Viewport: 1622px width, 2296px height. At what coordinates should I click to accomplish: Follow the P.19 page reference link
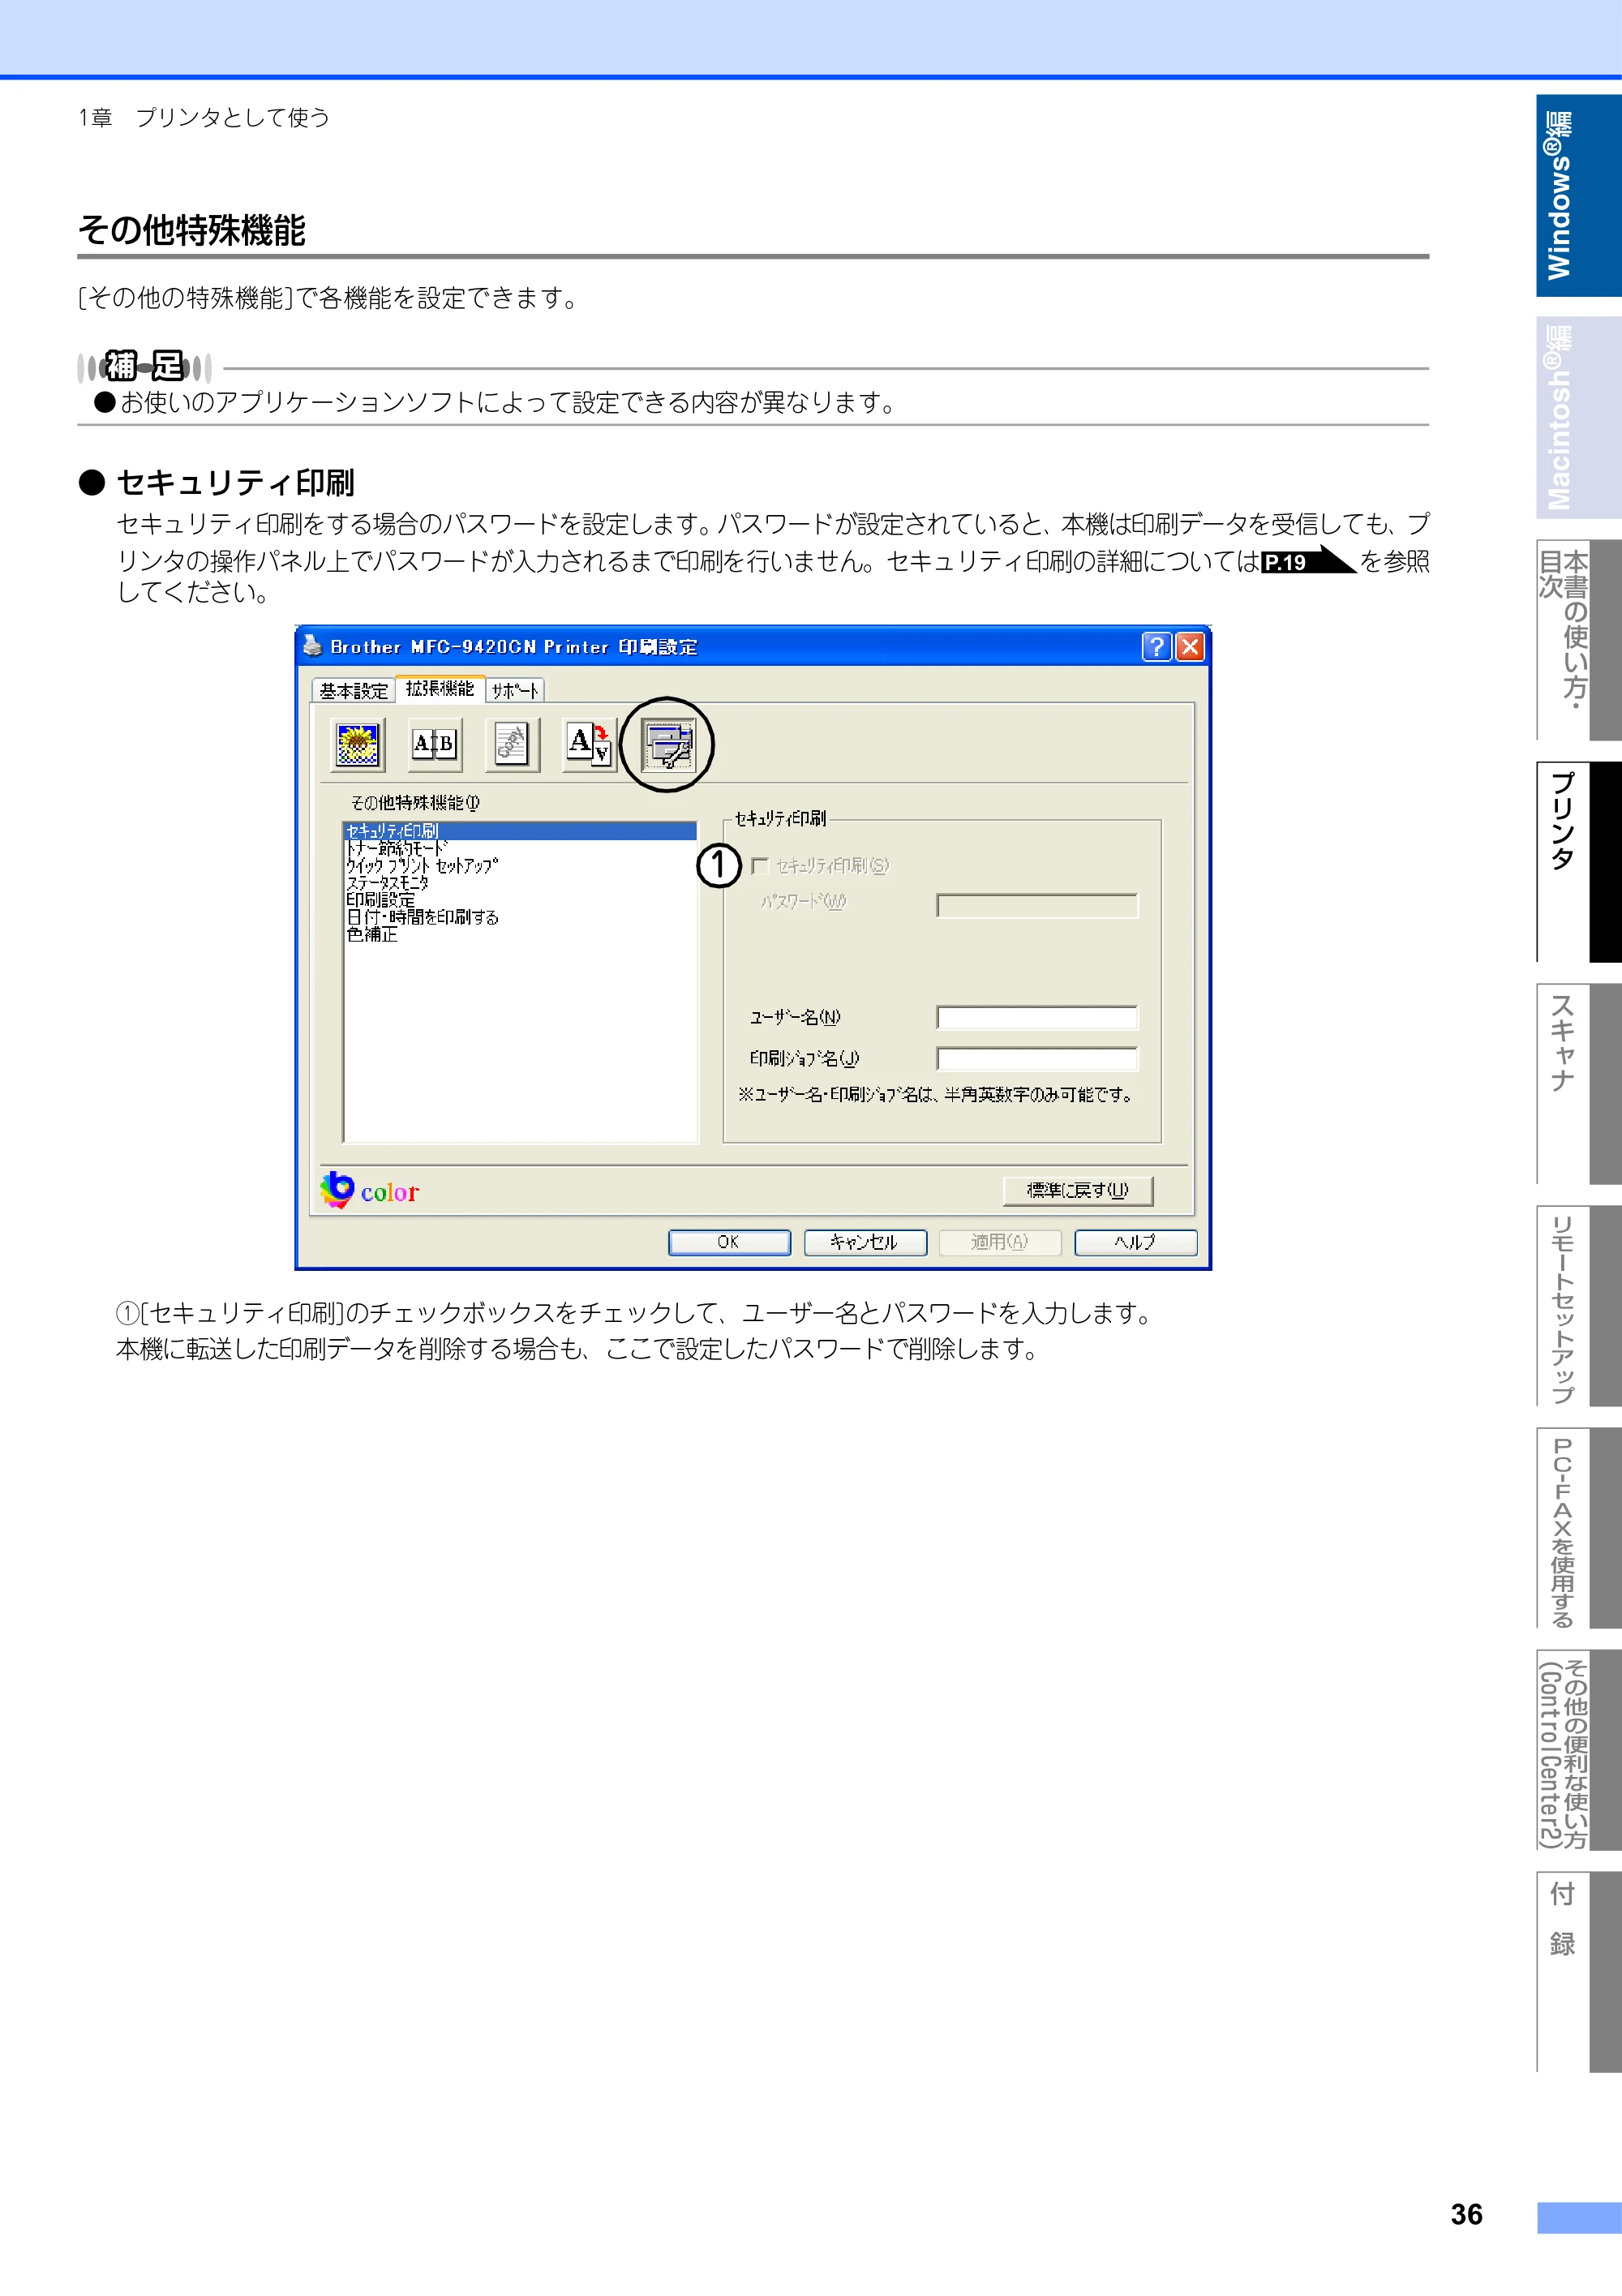click(x=1307, y=561)
